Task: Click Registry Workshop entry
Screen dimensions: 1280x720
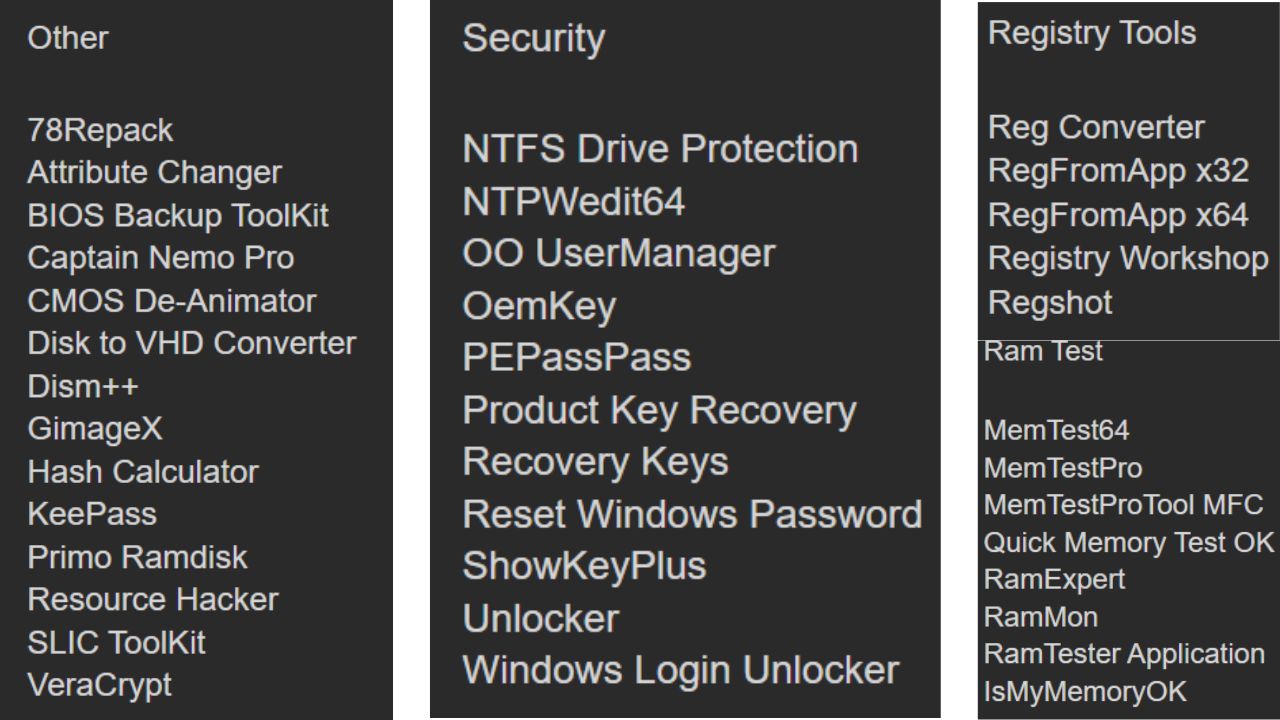Action: point(1127,258)
